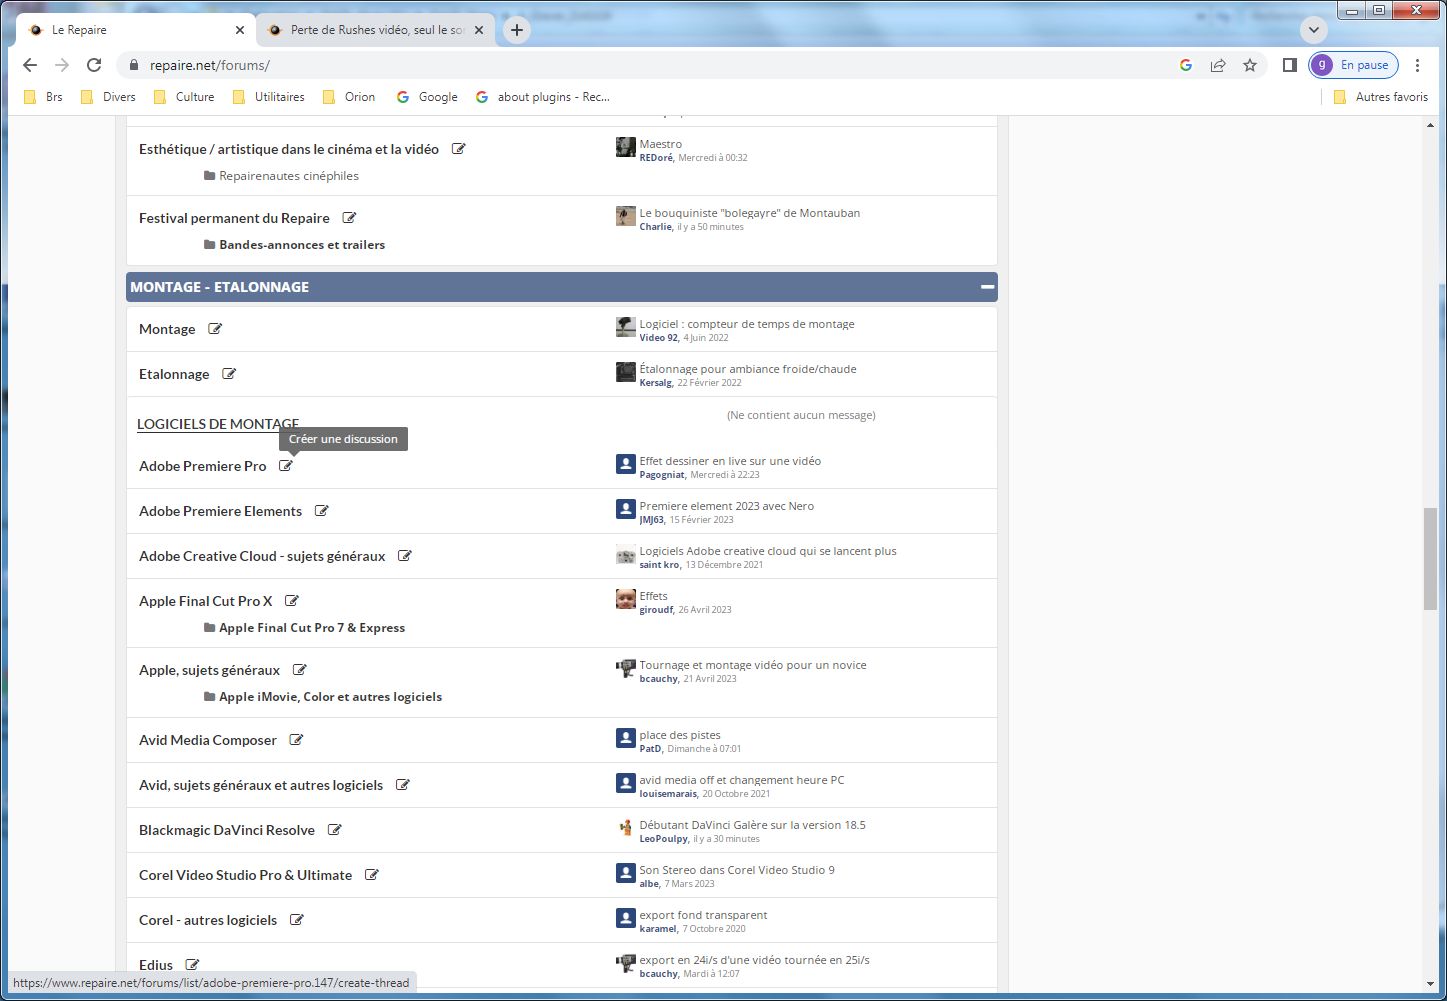Open thread Effet dessiner en live sur une vidéo
The height and width of the screenshot is (1001, 1447).
pos(730,461)
